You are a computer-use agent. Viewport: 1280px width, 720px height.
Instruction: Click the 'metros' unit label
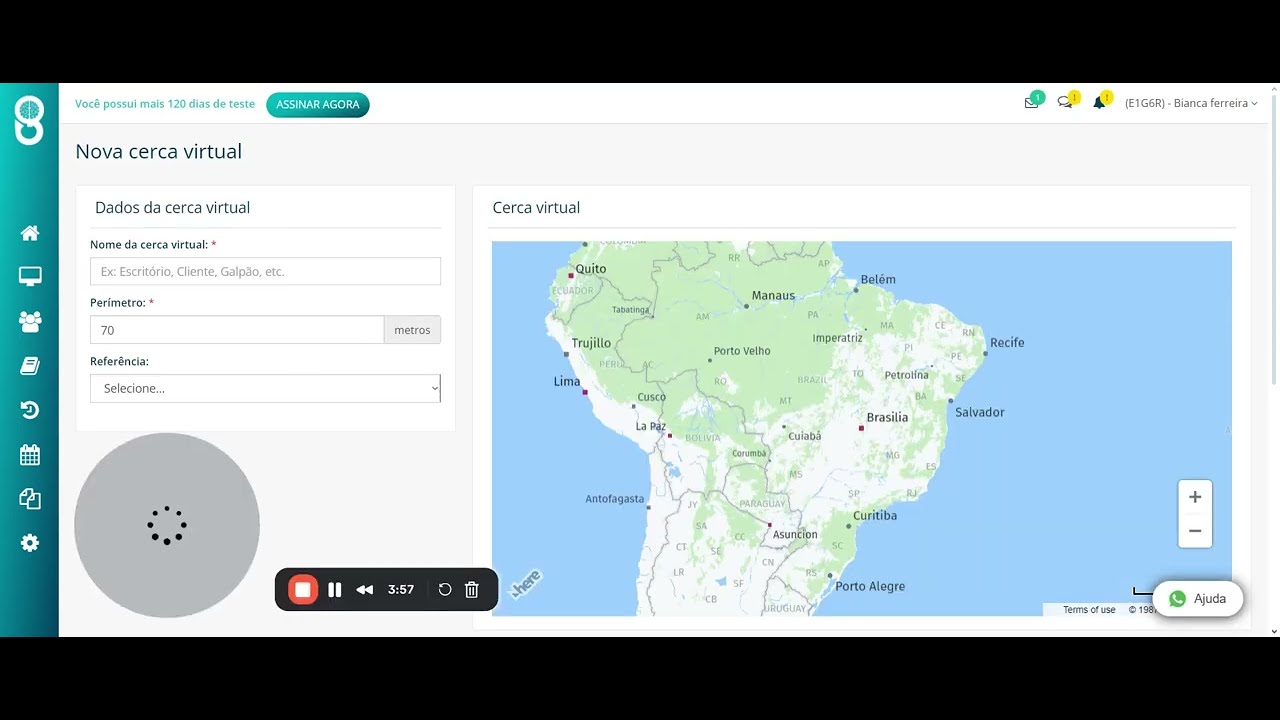(412, 330)
